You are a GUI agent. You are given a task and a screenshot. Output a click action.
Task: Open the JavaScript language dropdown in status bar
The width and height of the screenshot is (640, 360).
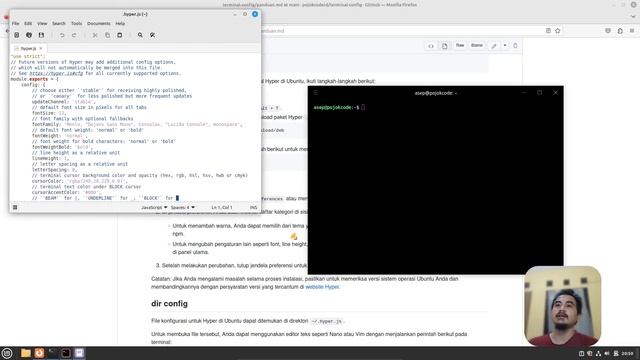tap(154, 207)
